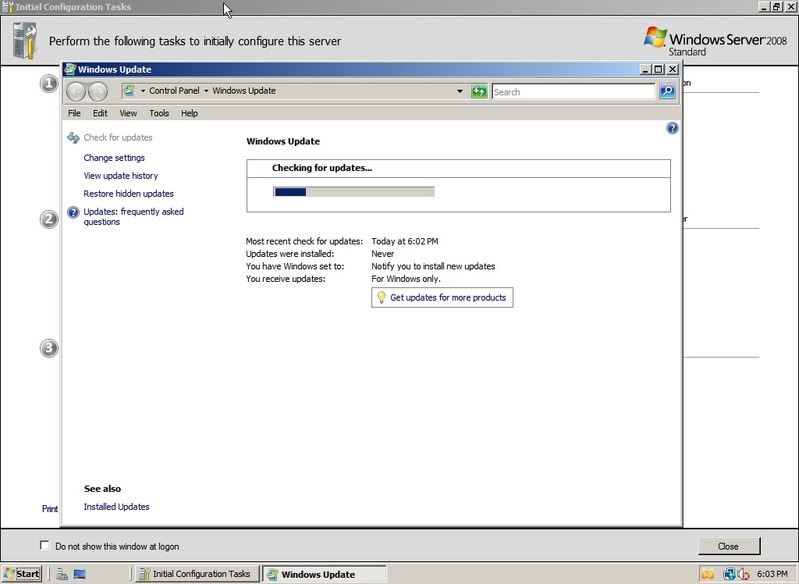799x584 pixels.
Task: Open Server Manager from the quick launch icon
Action: pos(62,574)
